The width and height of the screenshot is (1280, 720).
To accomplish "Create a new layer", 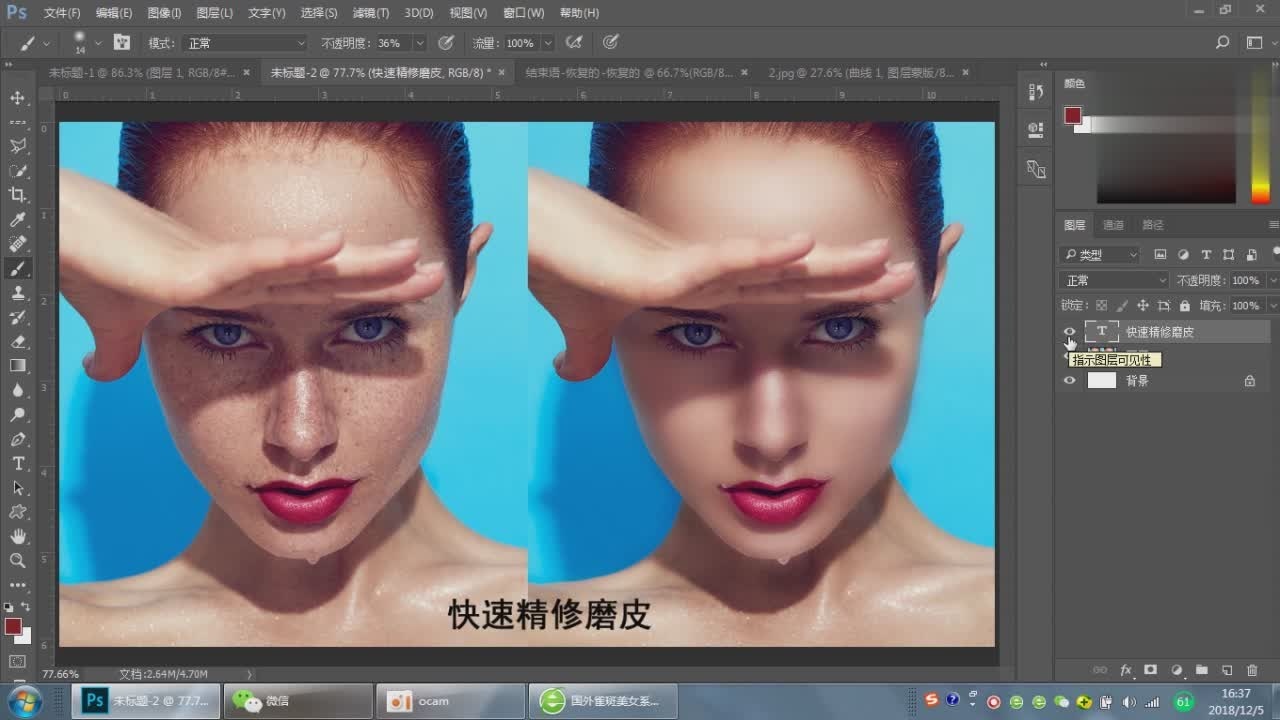I will pyautogui.click(x=1226, y=670).
